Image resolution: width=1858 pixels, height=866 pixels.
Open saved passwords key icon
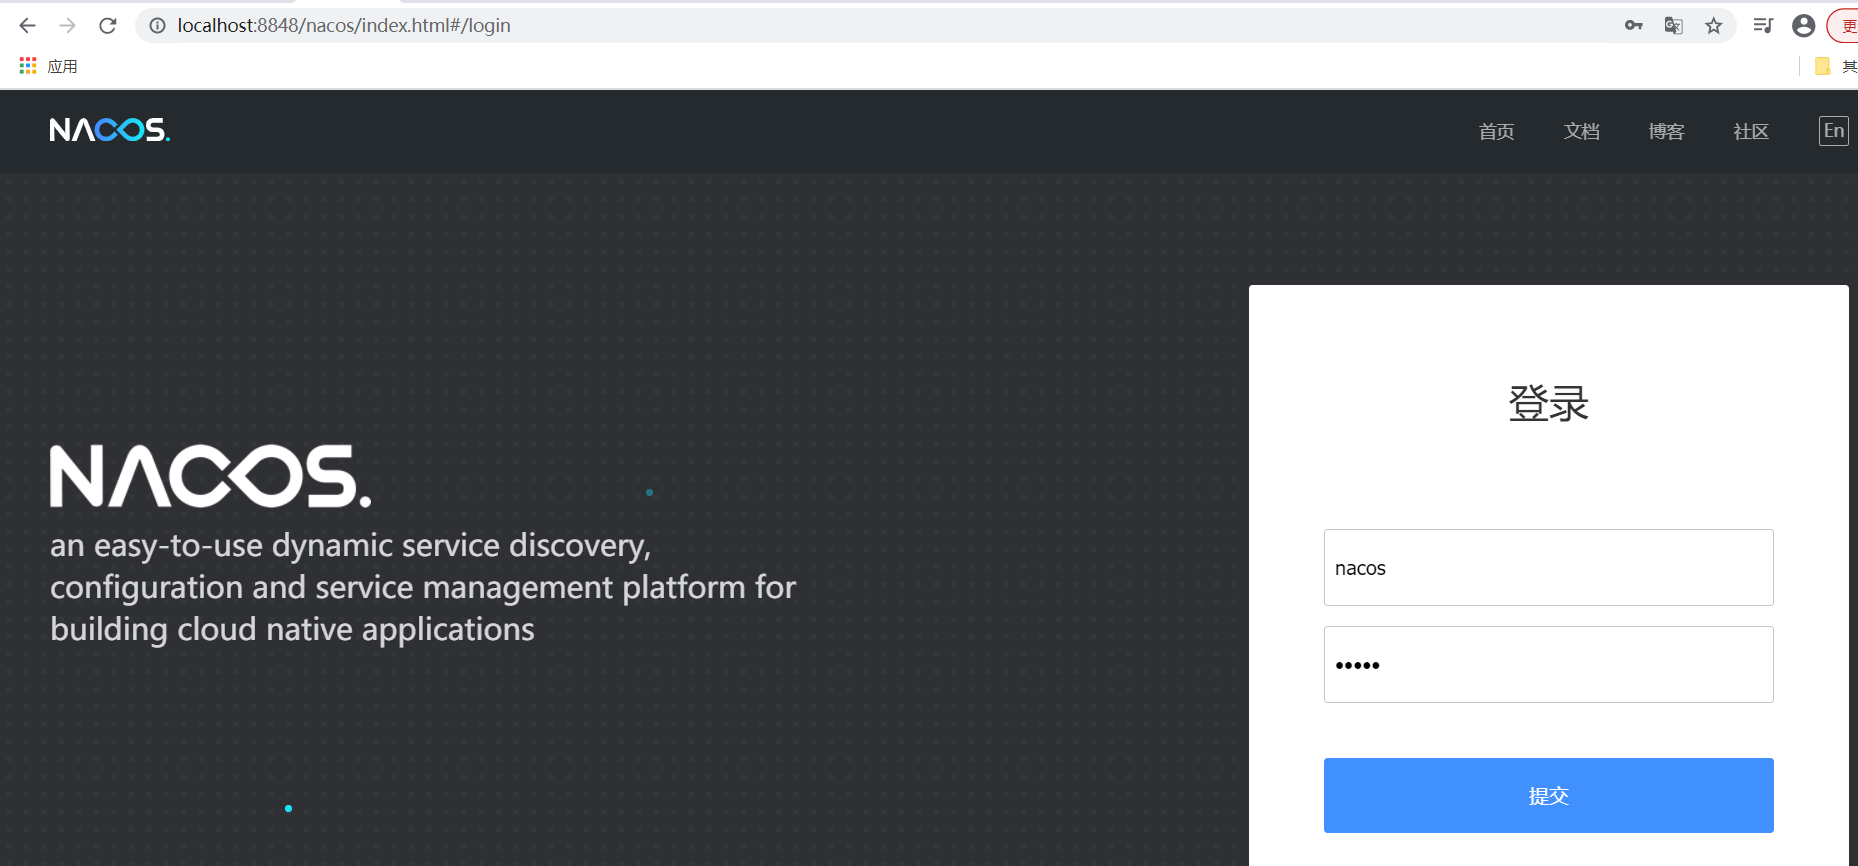pyautogui.click(x=1634, y=26)
